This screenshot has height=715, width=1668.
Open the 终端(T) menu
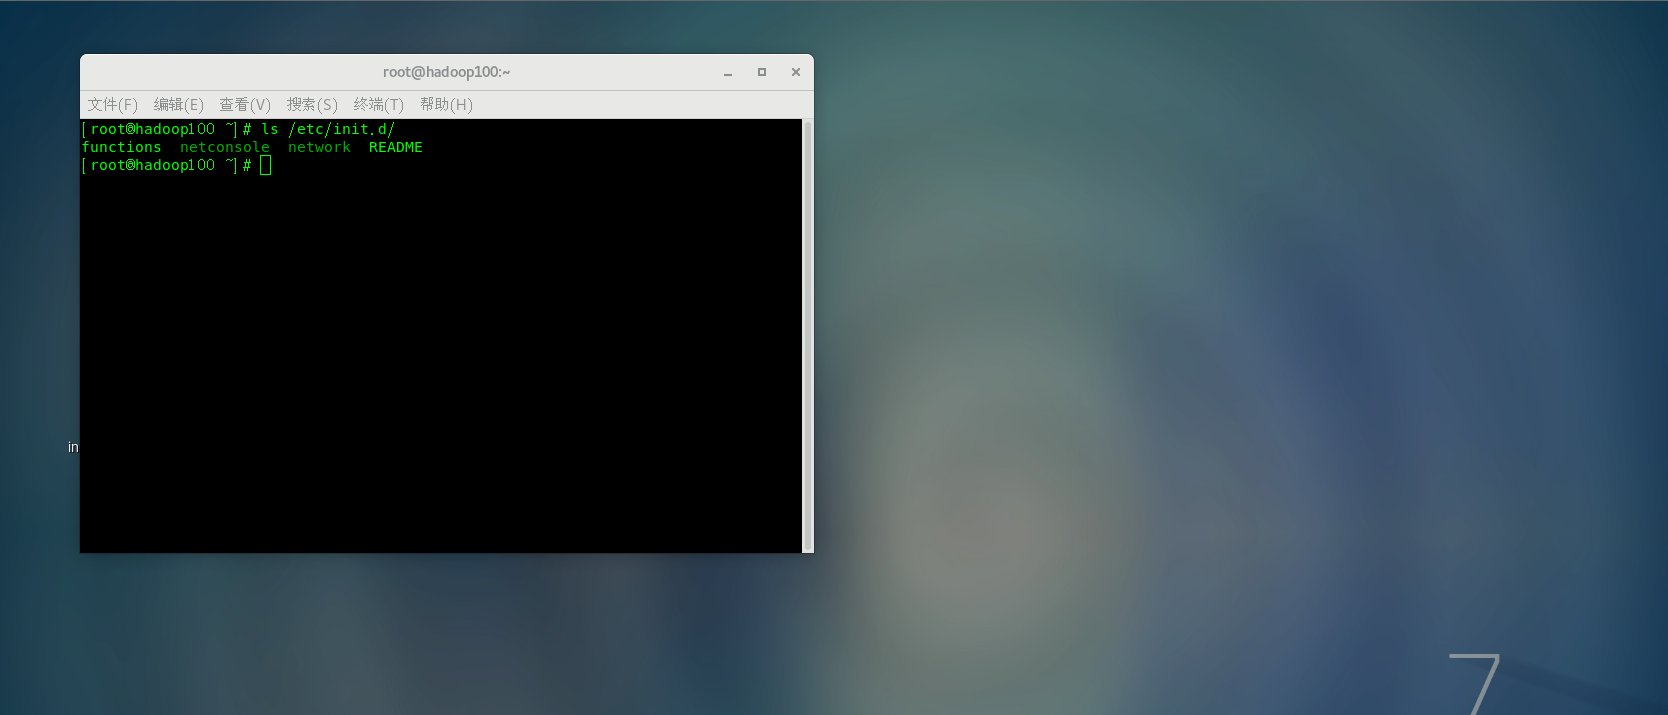[x=379, y=105]
